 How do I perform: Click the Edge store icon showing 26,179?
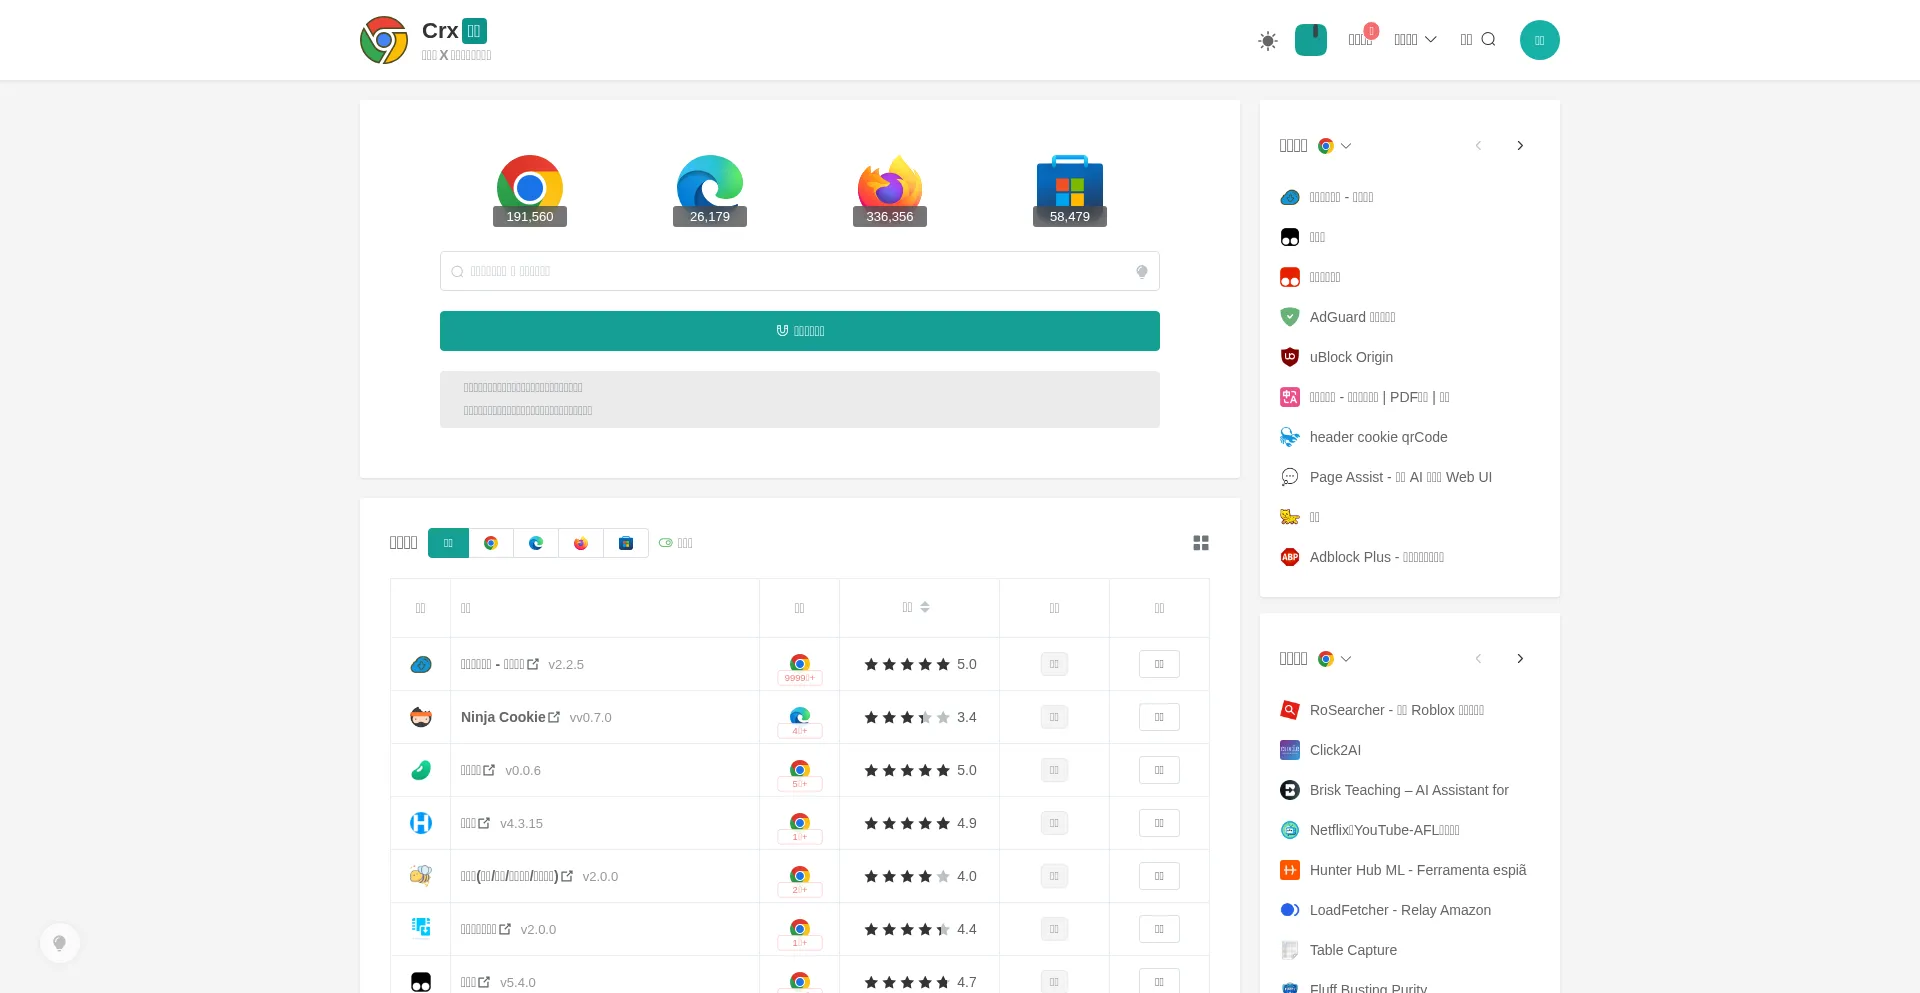[709, 187]
